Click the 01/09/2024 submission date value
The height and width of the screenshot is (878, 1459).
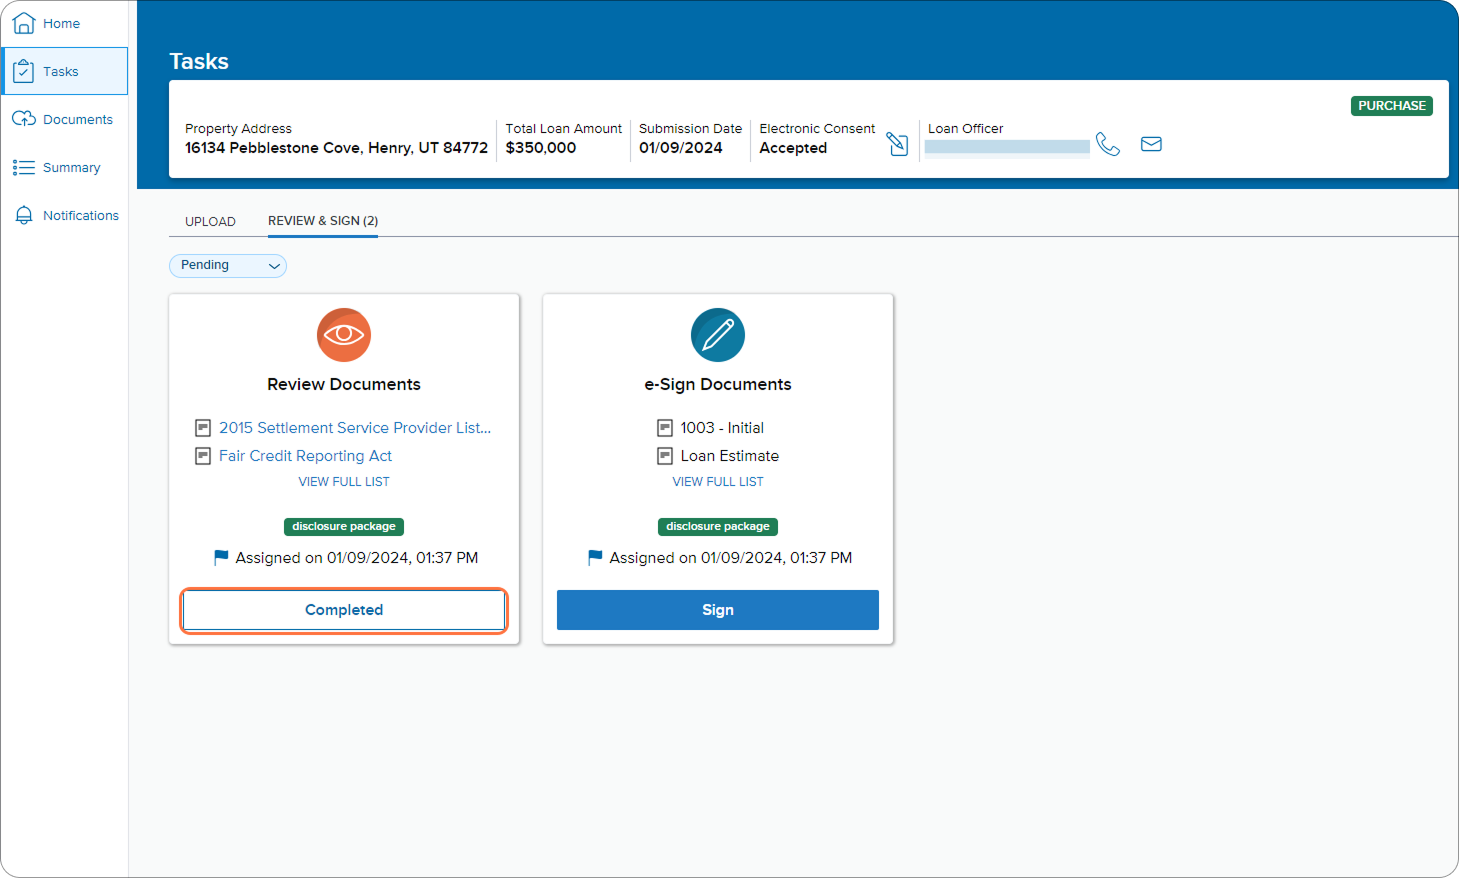click(x=681, y=148)
